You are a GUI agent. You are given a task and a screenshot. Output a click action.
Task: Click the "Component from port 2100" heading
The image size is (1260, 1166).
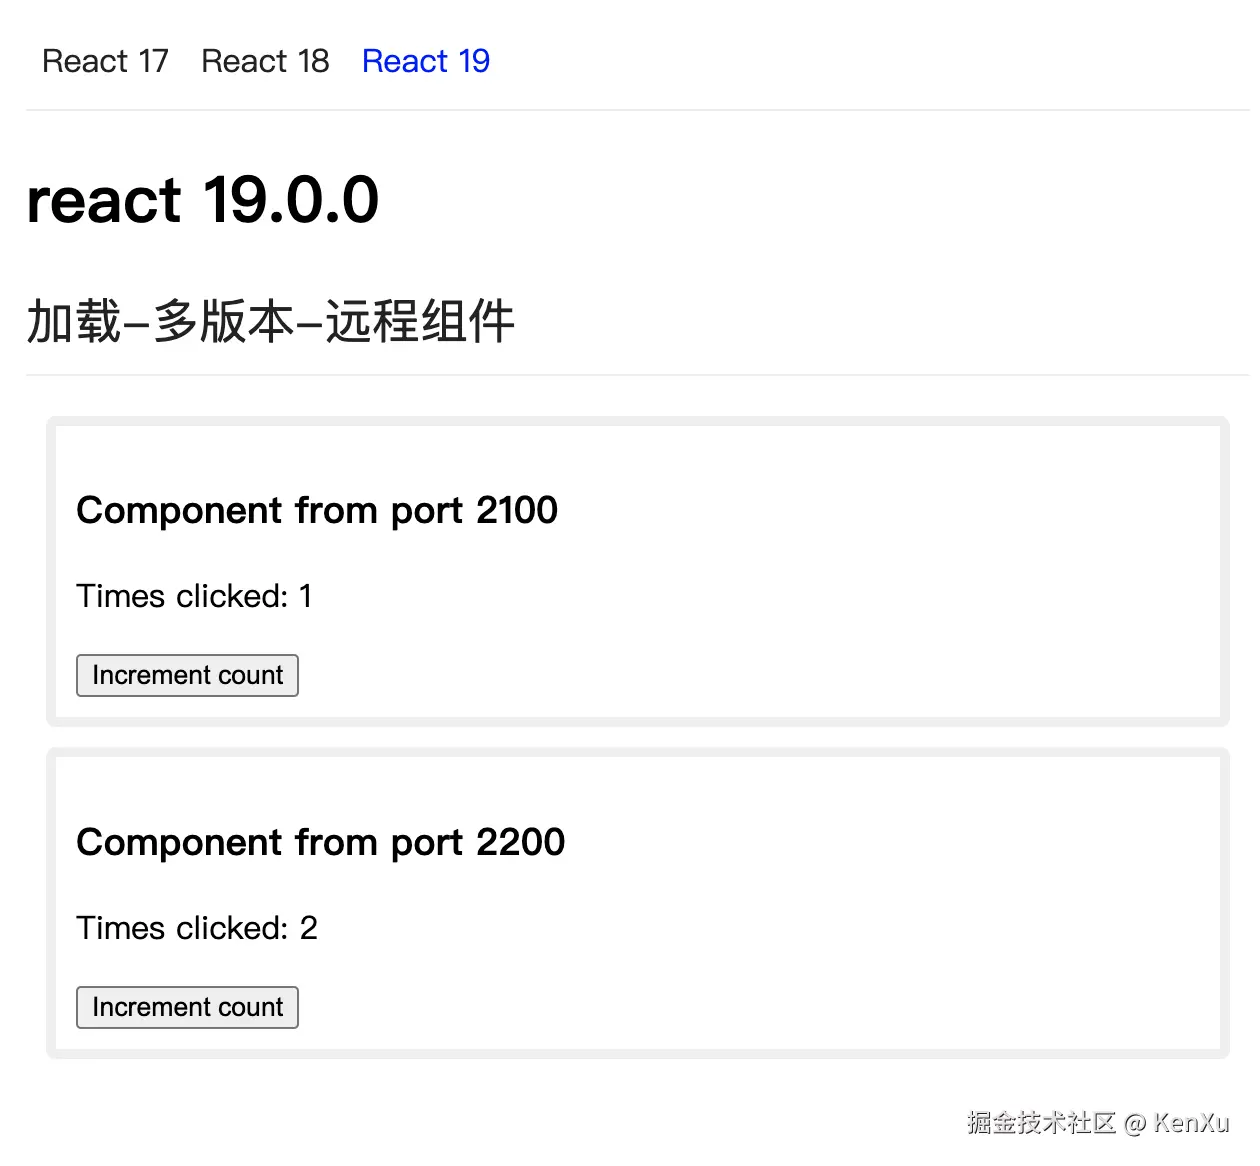tap(317, 510)
